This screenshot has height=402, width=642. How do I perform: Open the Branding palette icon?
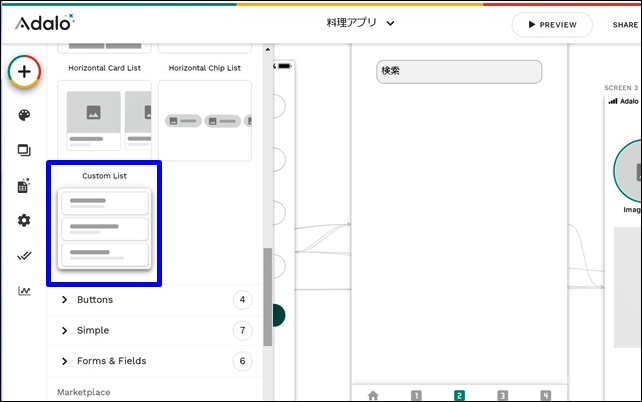pyautogui.click(x=24, y=115)
